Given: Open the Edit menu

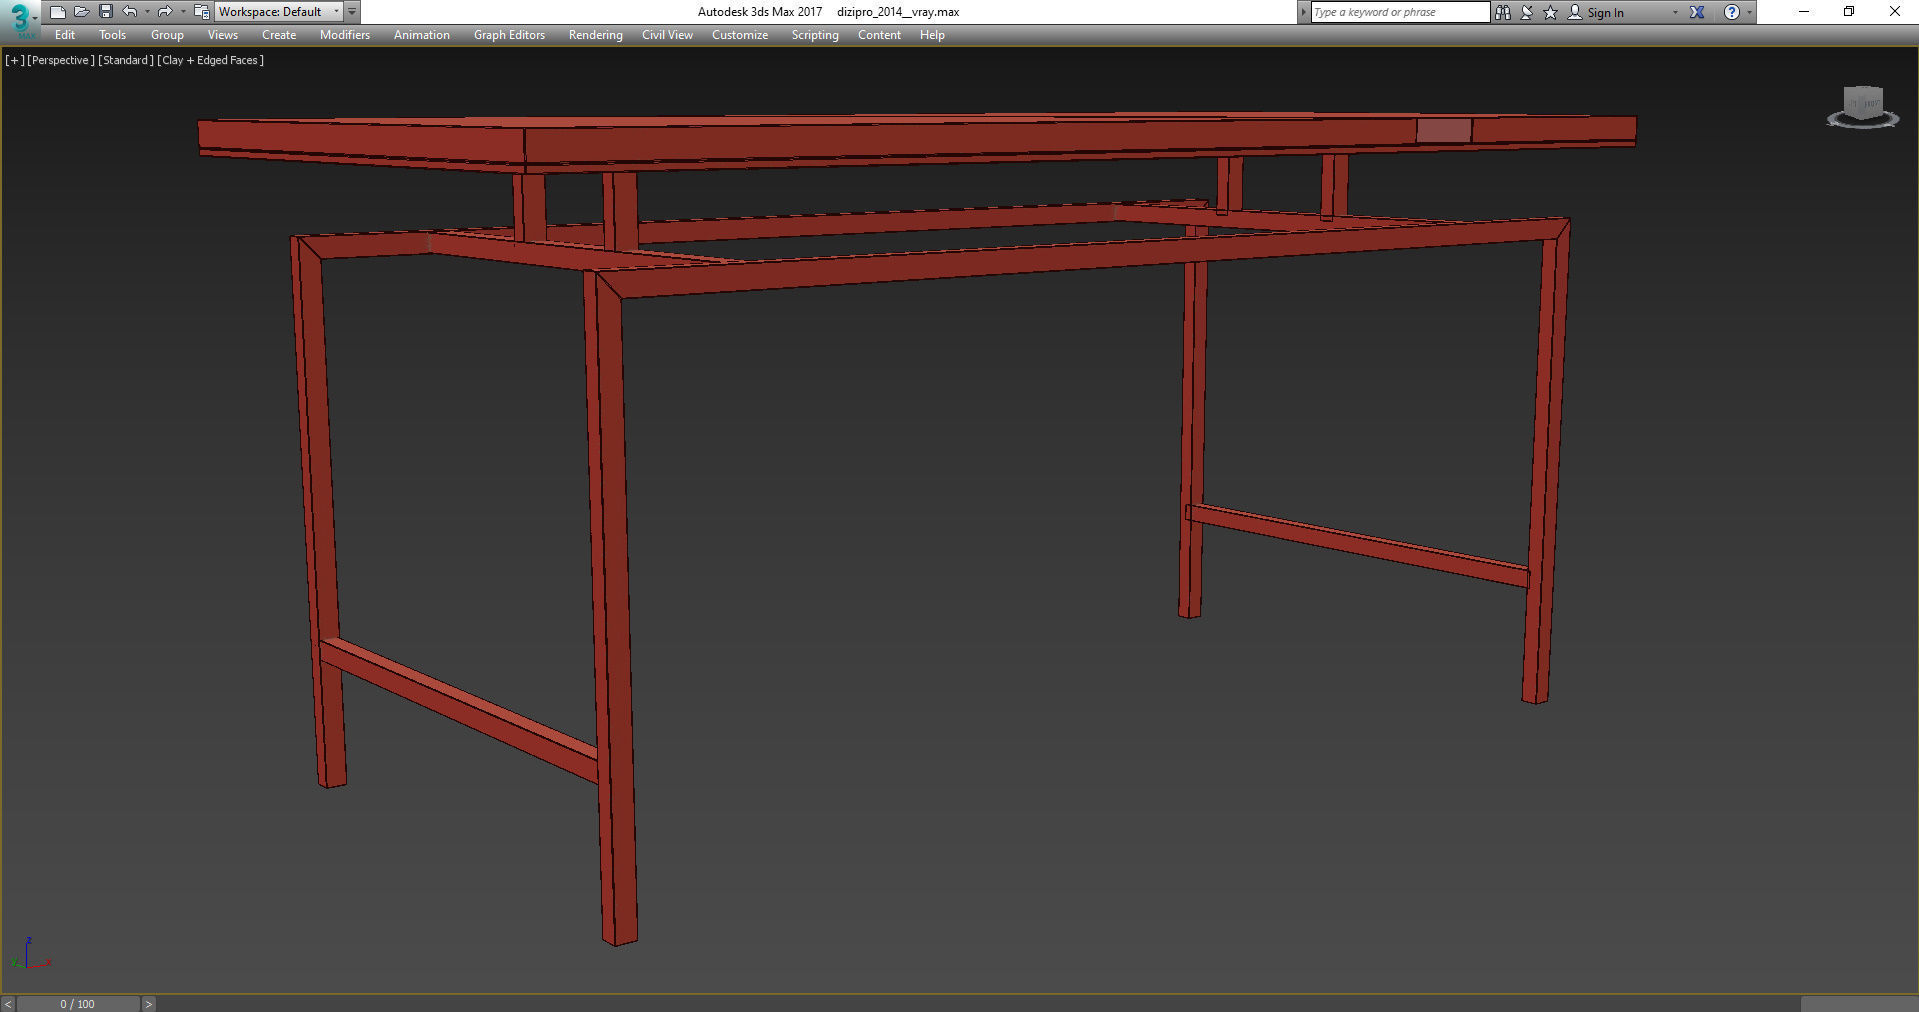Looking at the screenshot, I should pyautogui.click(x=65, y=35).
